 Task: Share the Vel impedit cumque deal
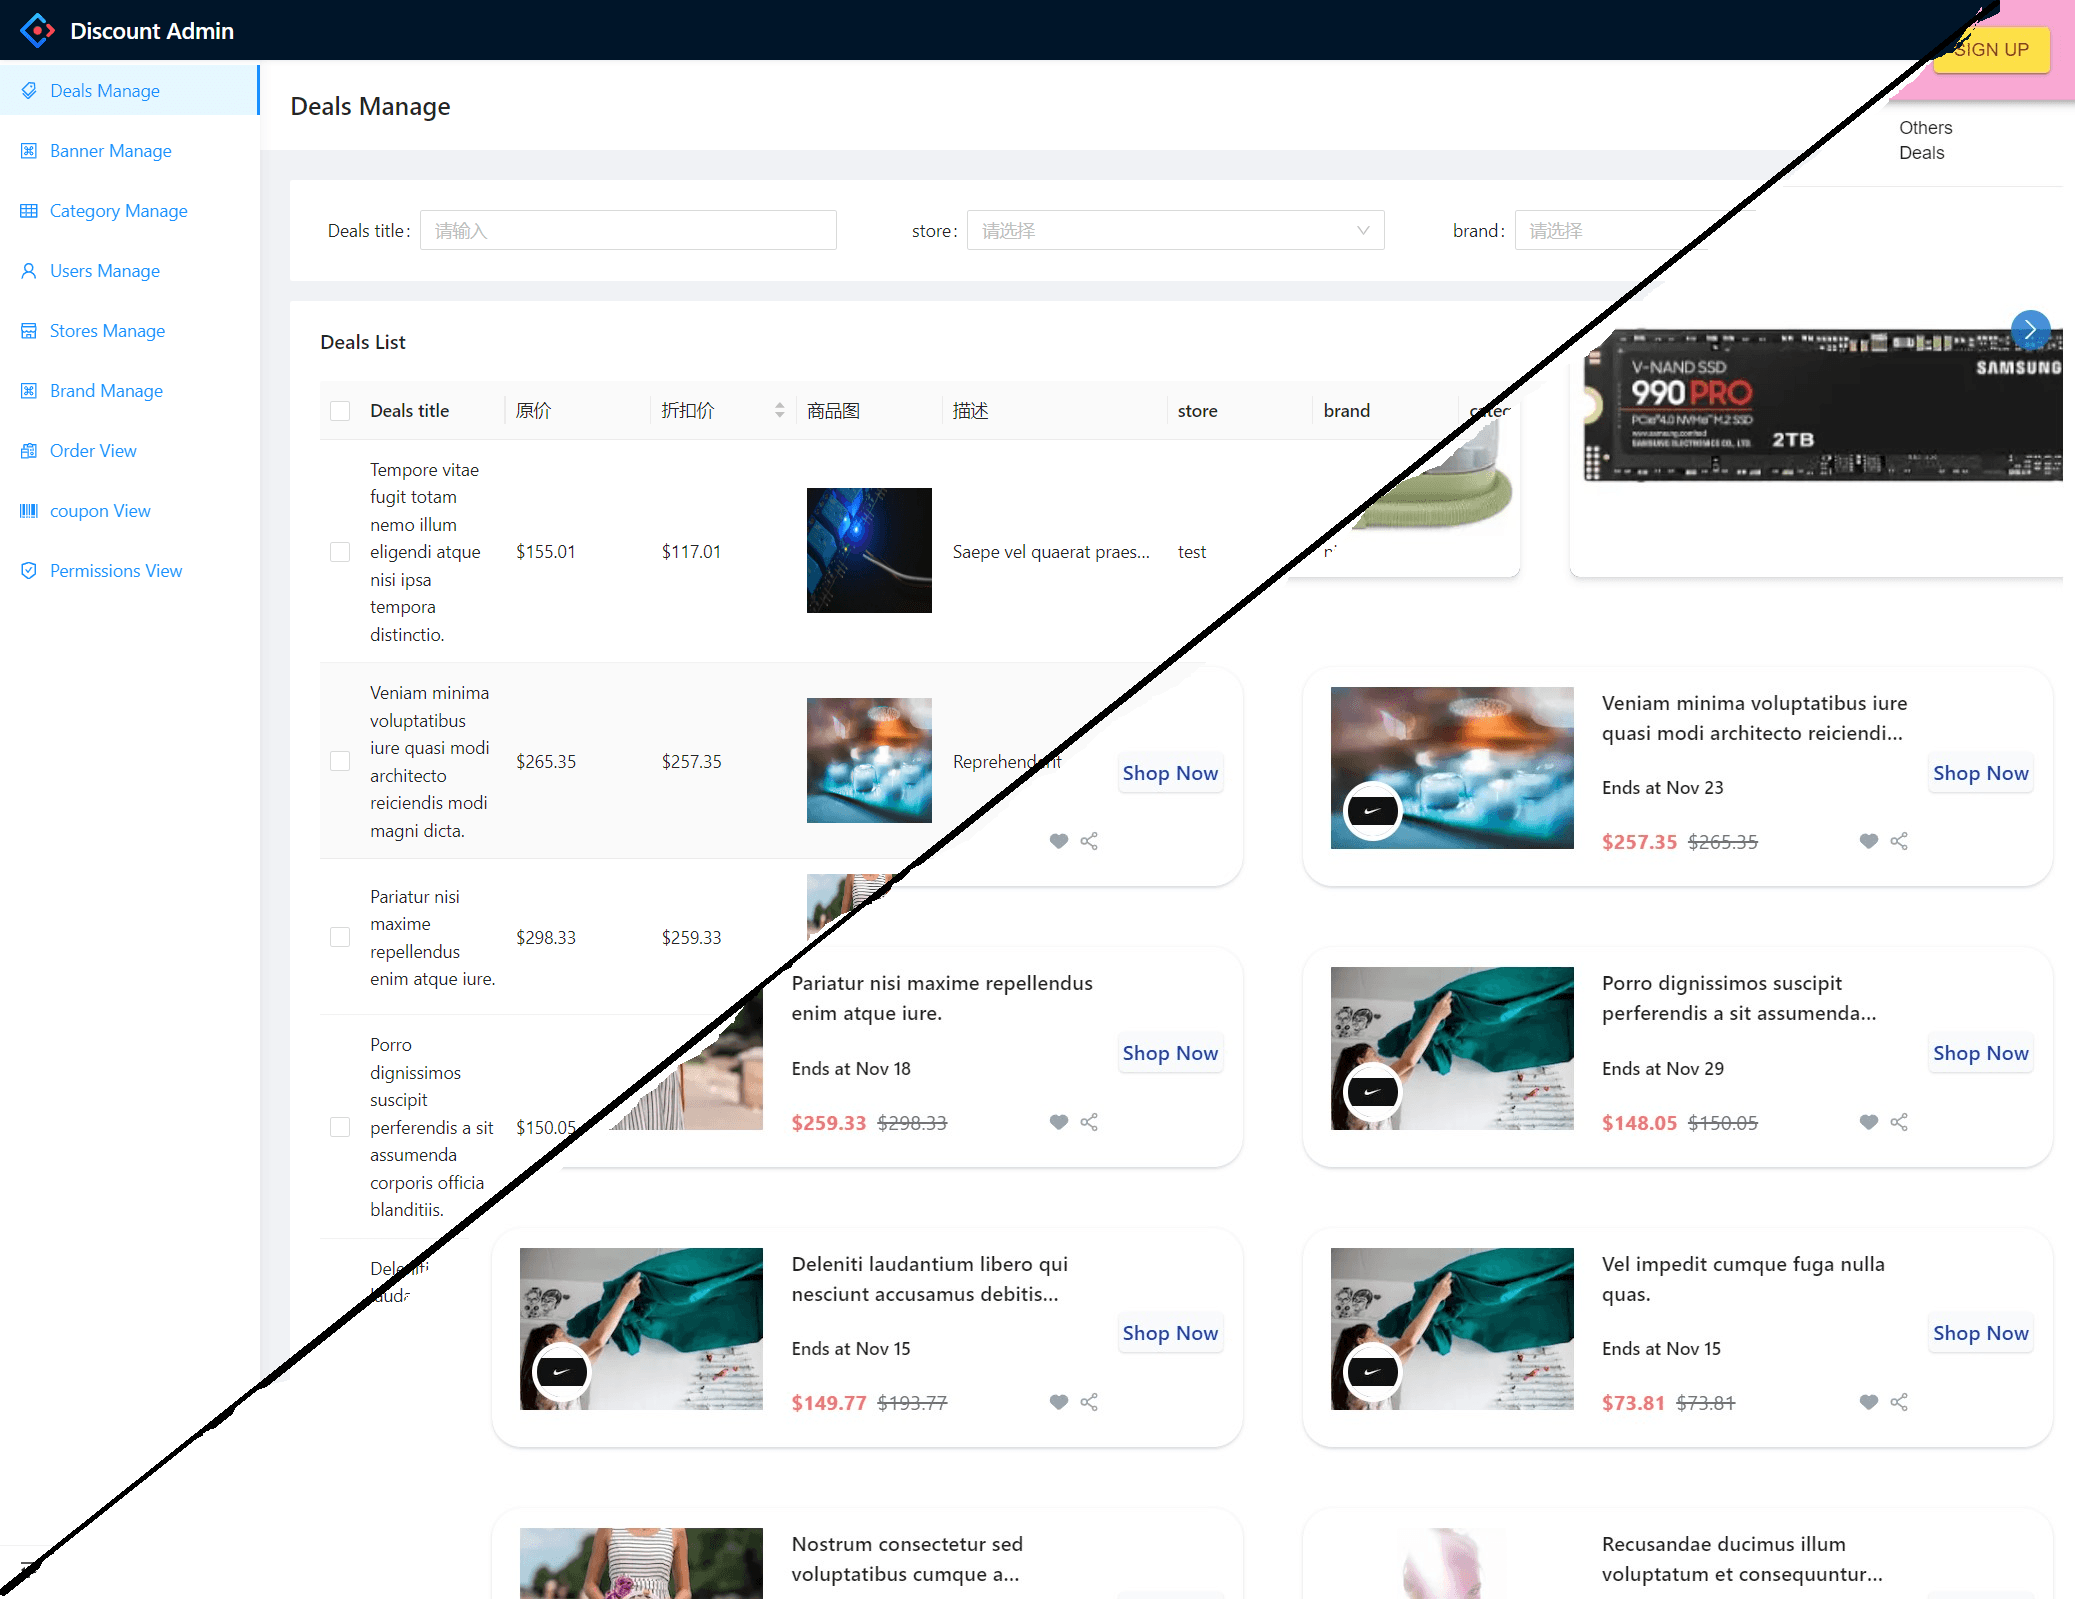coord(1899,1402)
